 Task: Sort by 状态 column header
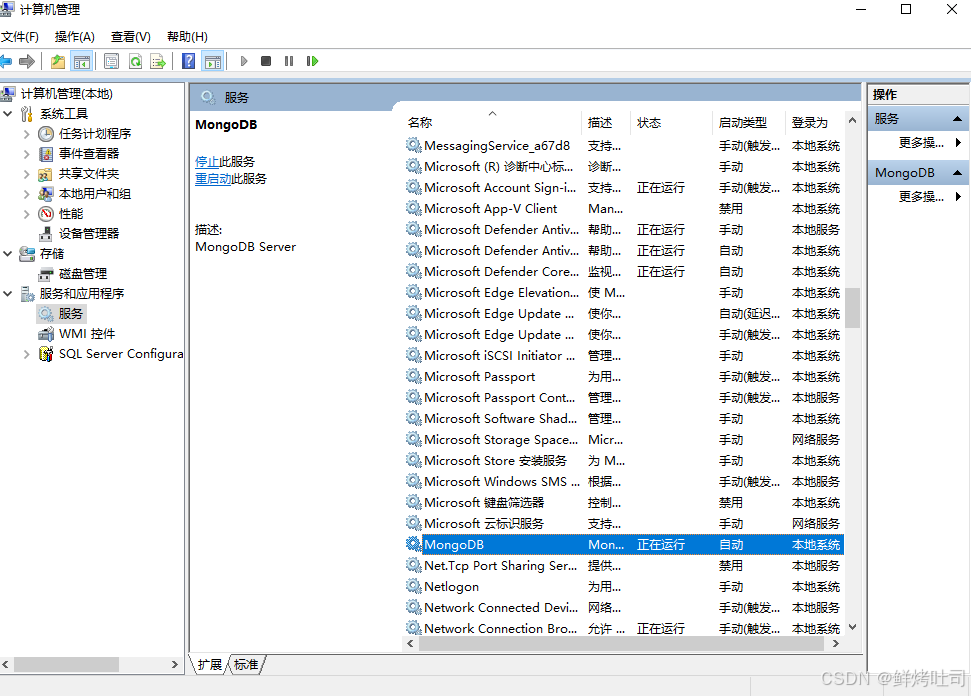tap(671, 123)
